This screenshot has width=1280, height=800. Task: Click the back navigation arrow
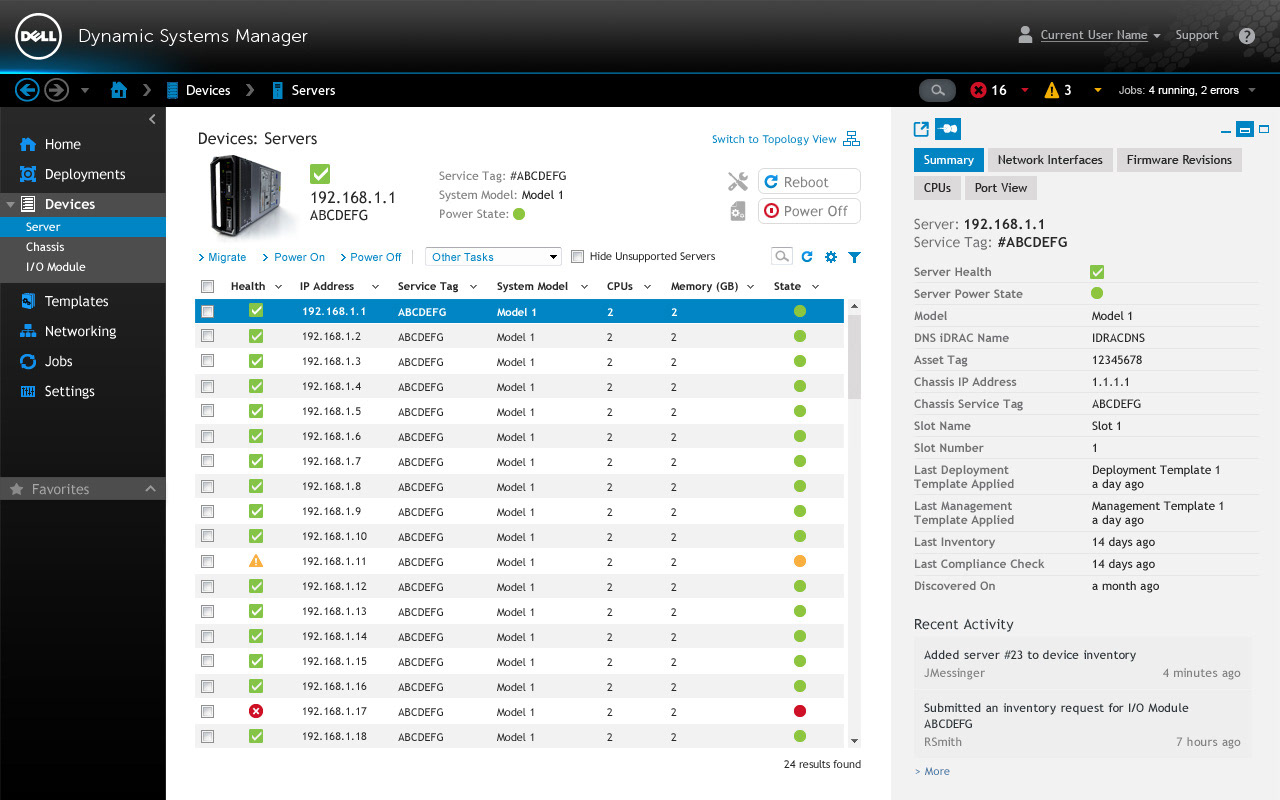point(27,90)
